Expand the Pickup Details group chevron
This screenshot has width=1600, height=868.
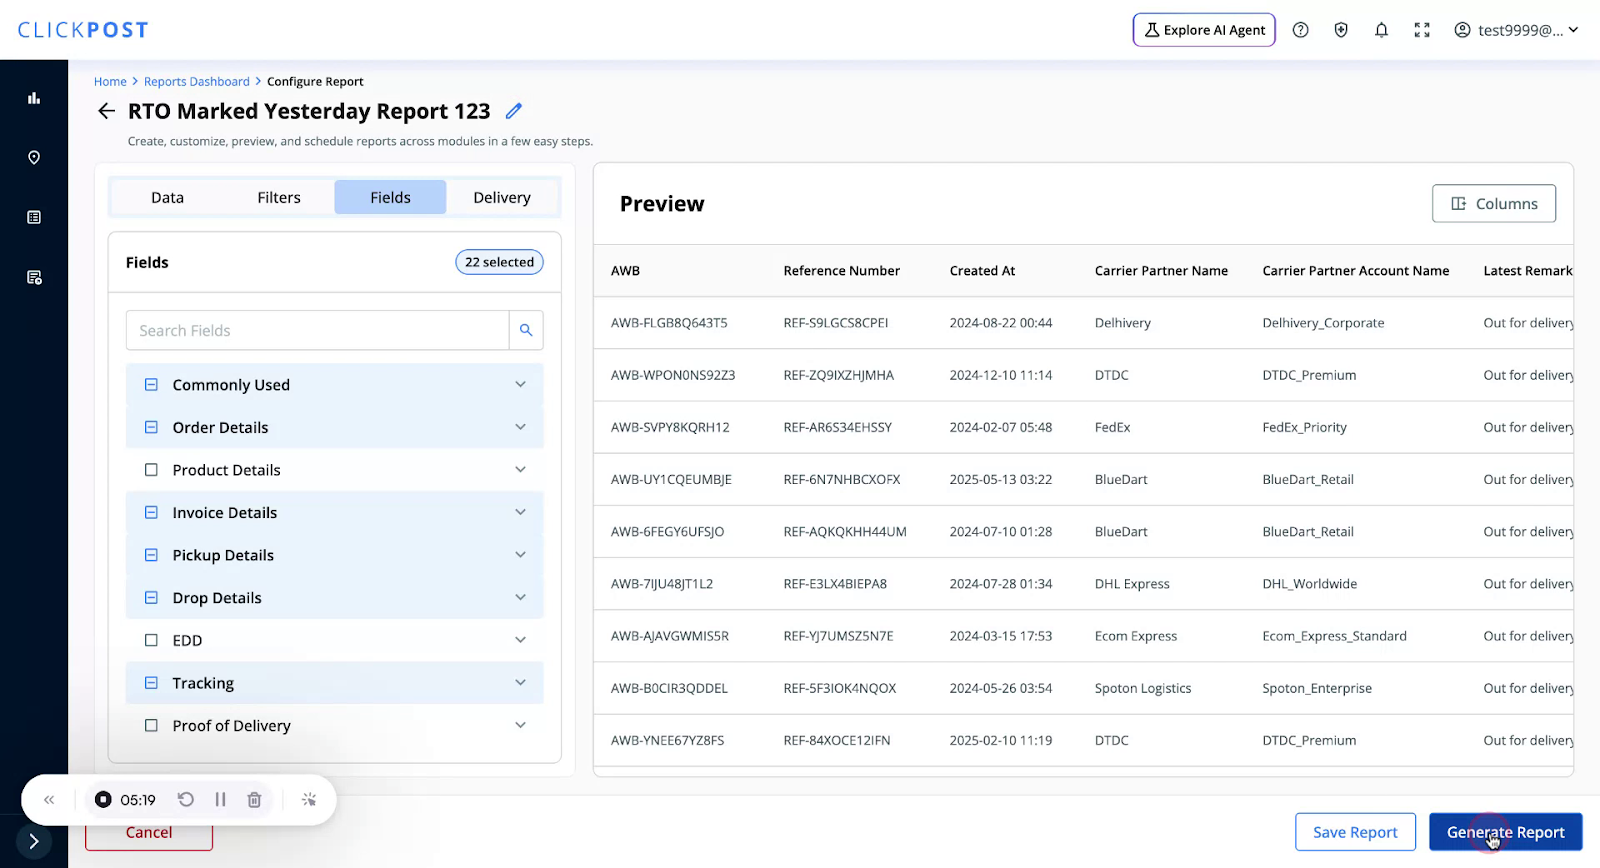[x=520, y=555]
